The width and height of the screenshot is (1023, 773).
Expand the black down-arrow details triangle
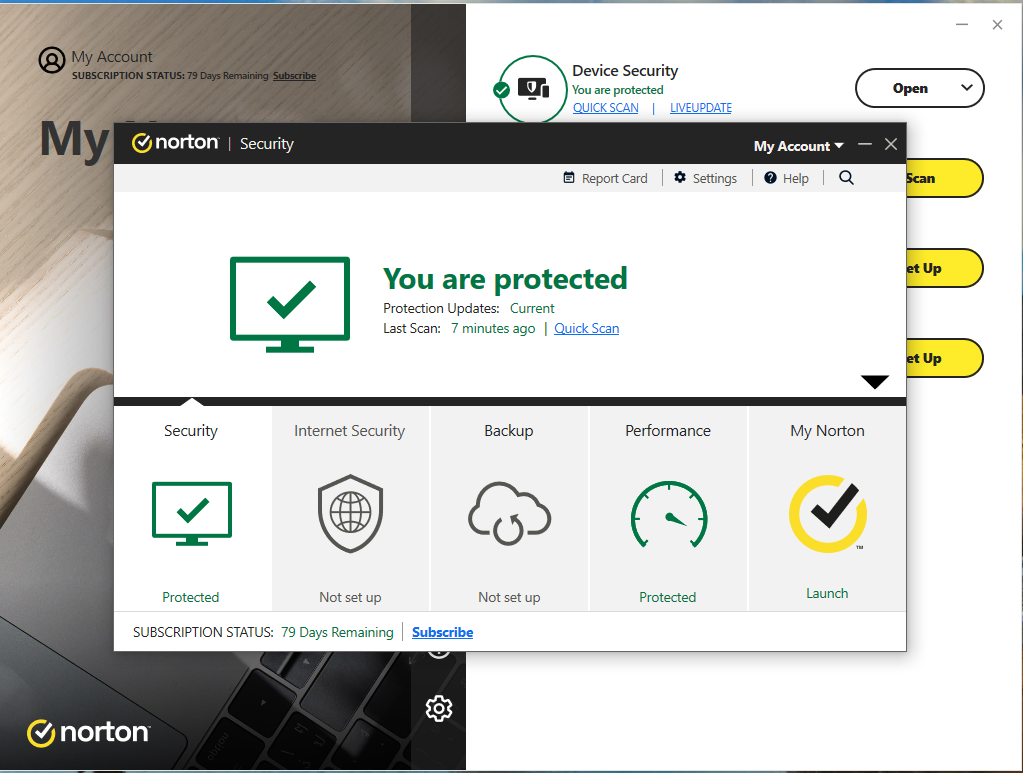click(x=875, y=382)
